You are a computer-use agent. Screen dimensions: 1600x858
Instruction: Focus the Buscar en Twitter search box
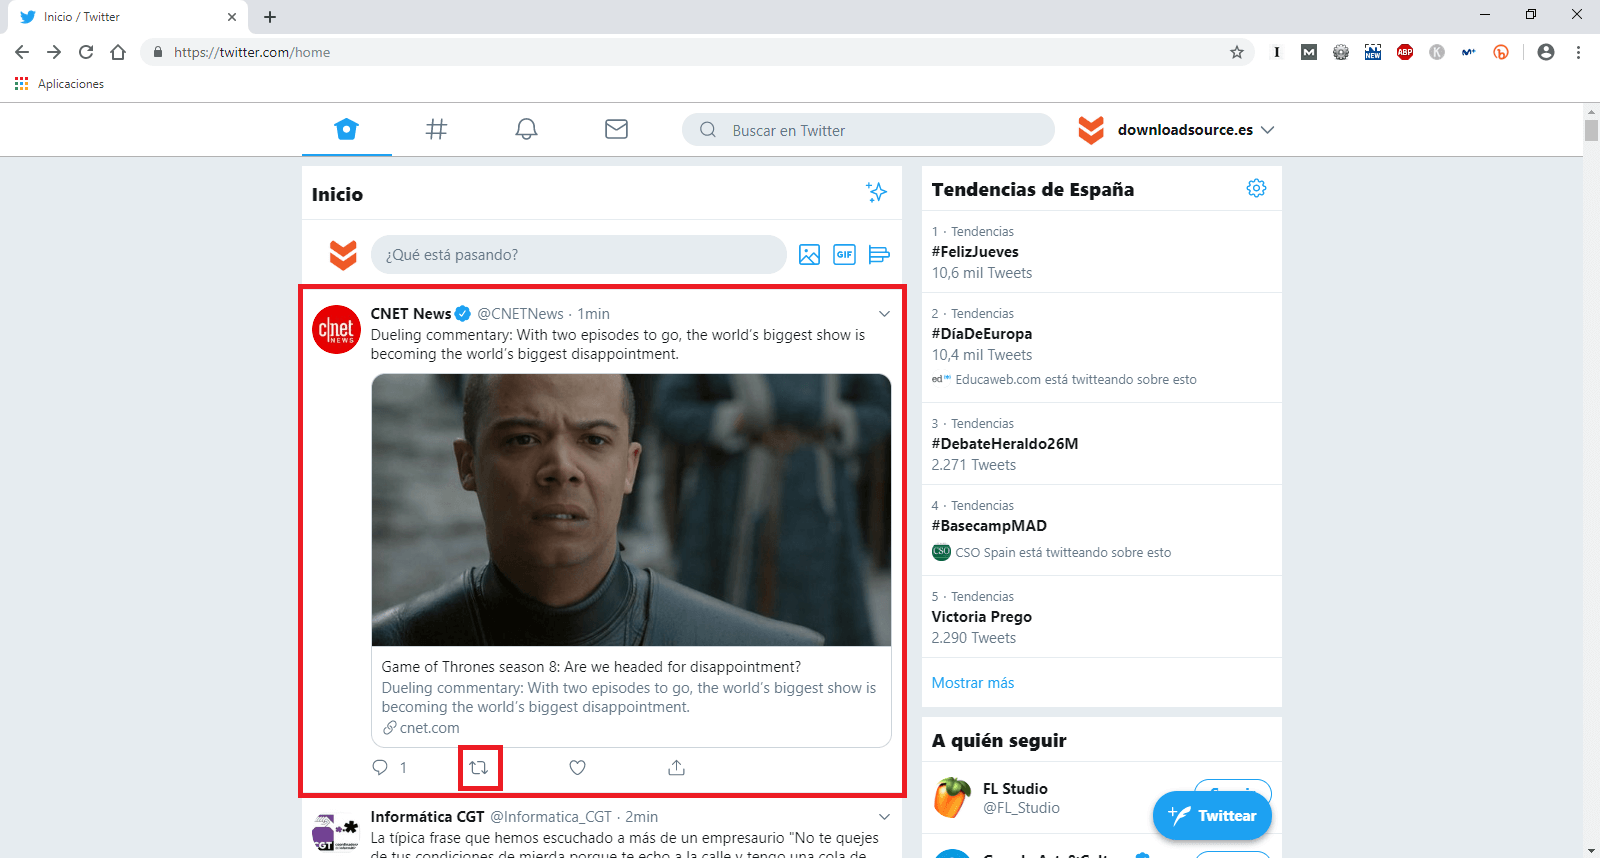[868, 130]
